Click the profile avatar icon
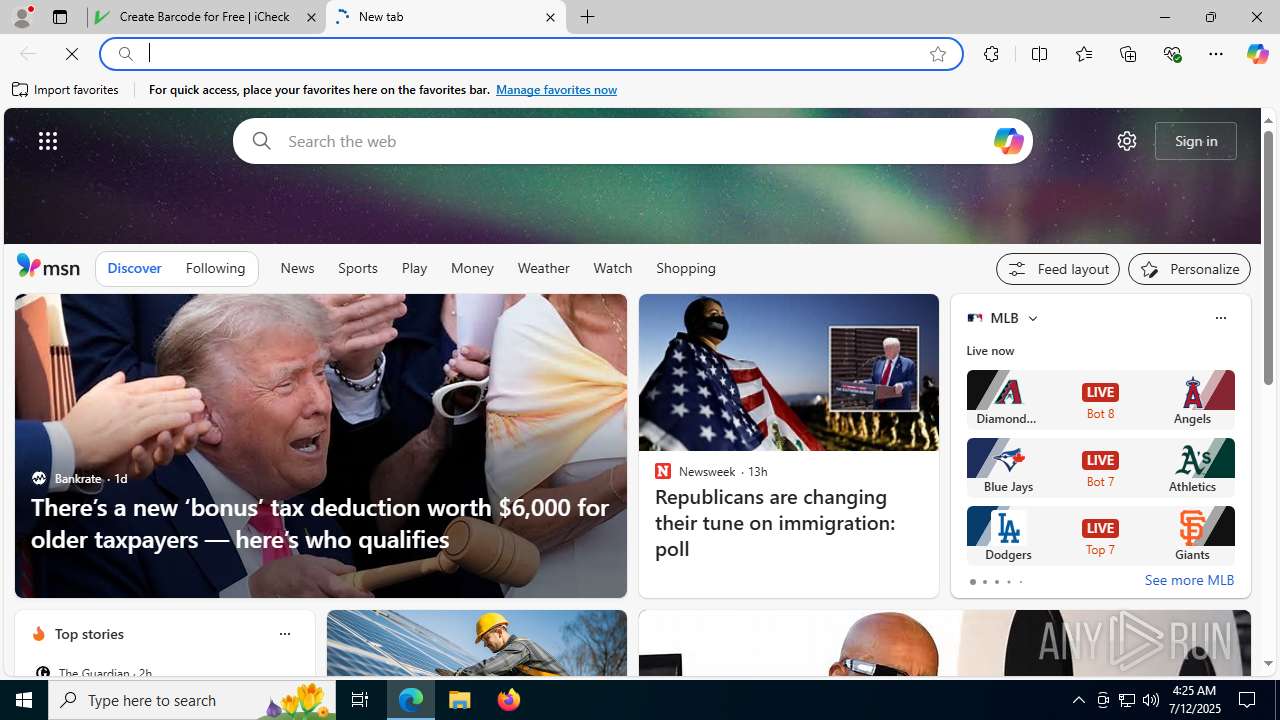Image resolution: width=1280 pixels, height=720 pixels. point(21,17)
